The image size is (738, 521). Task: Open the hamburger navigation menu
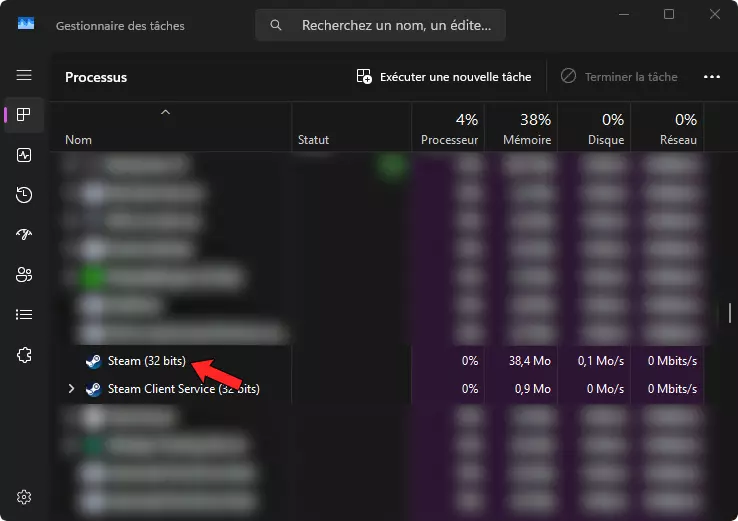tap(24, 75)
